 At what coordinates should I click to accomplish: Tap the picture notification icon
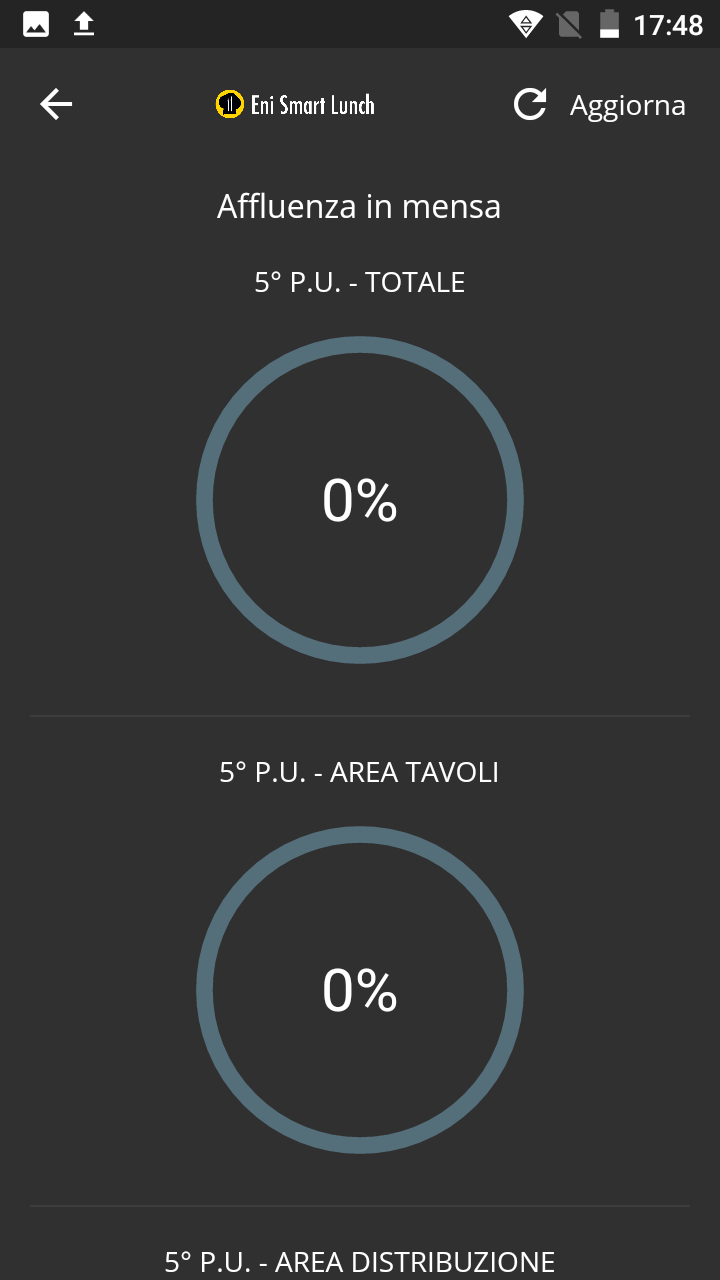click(x=36, y=24)
